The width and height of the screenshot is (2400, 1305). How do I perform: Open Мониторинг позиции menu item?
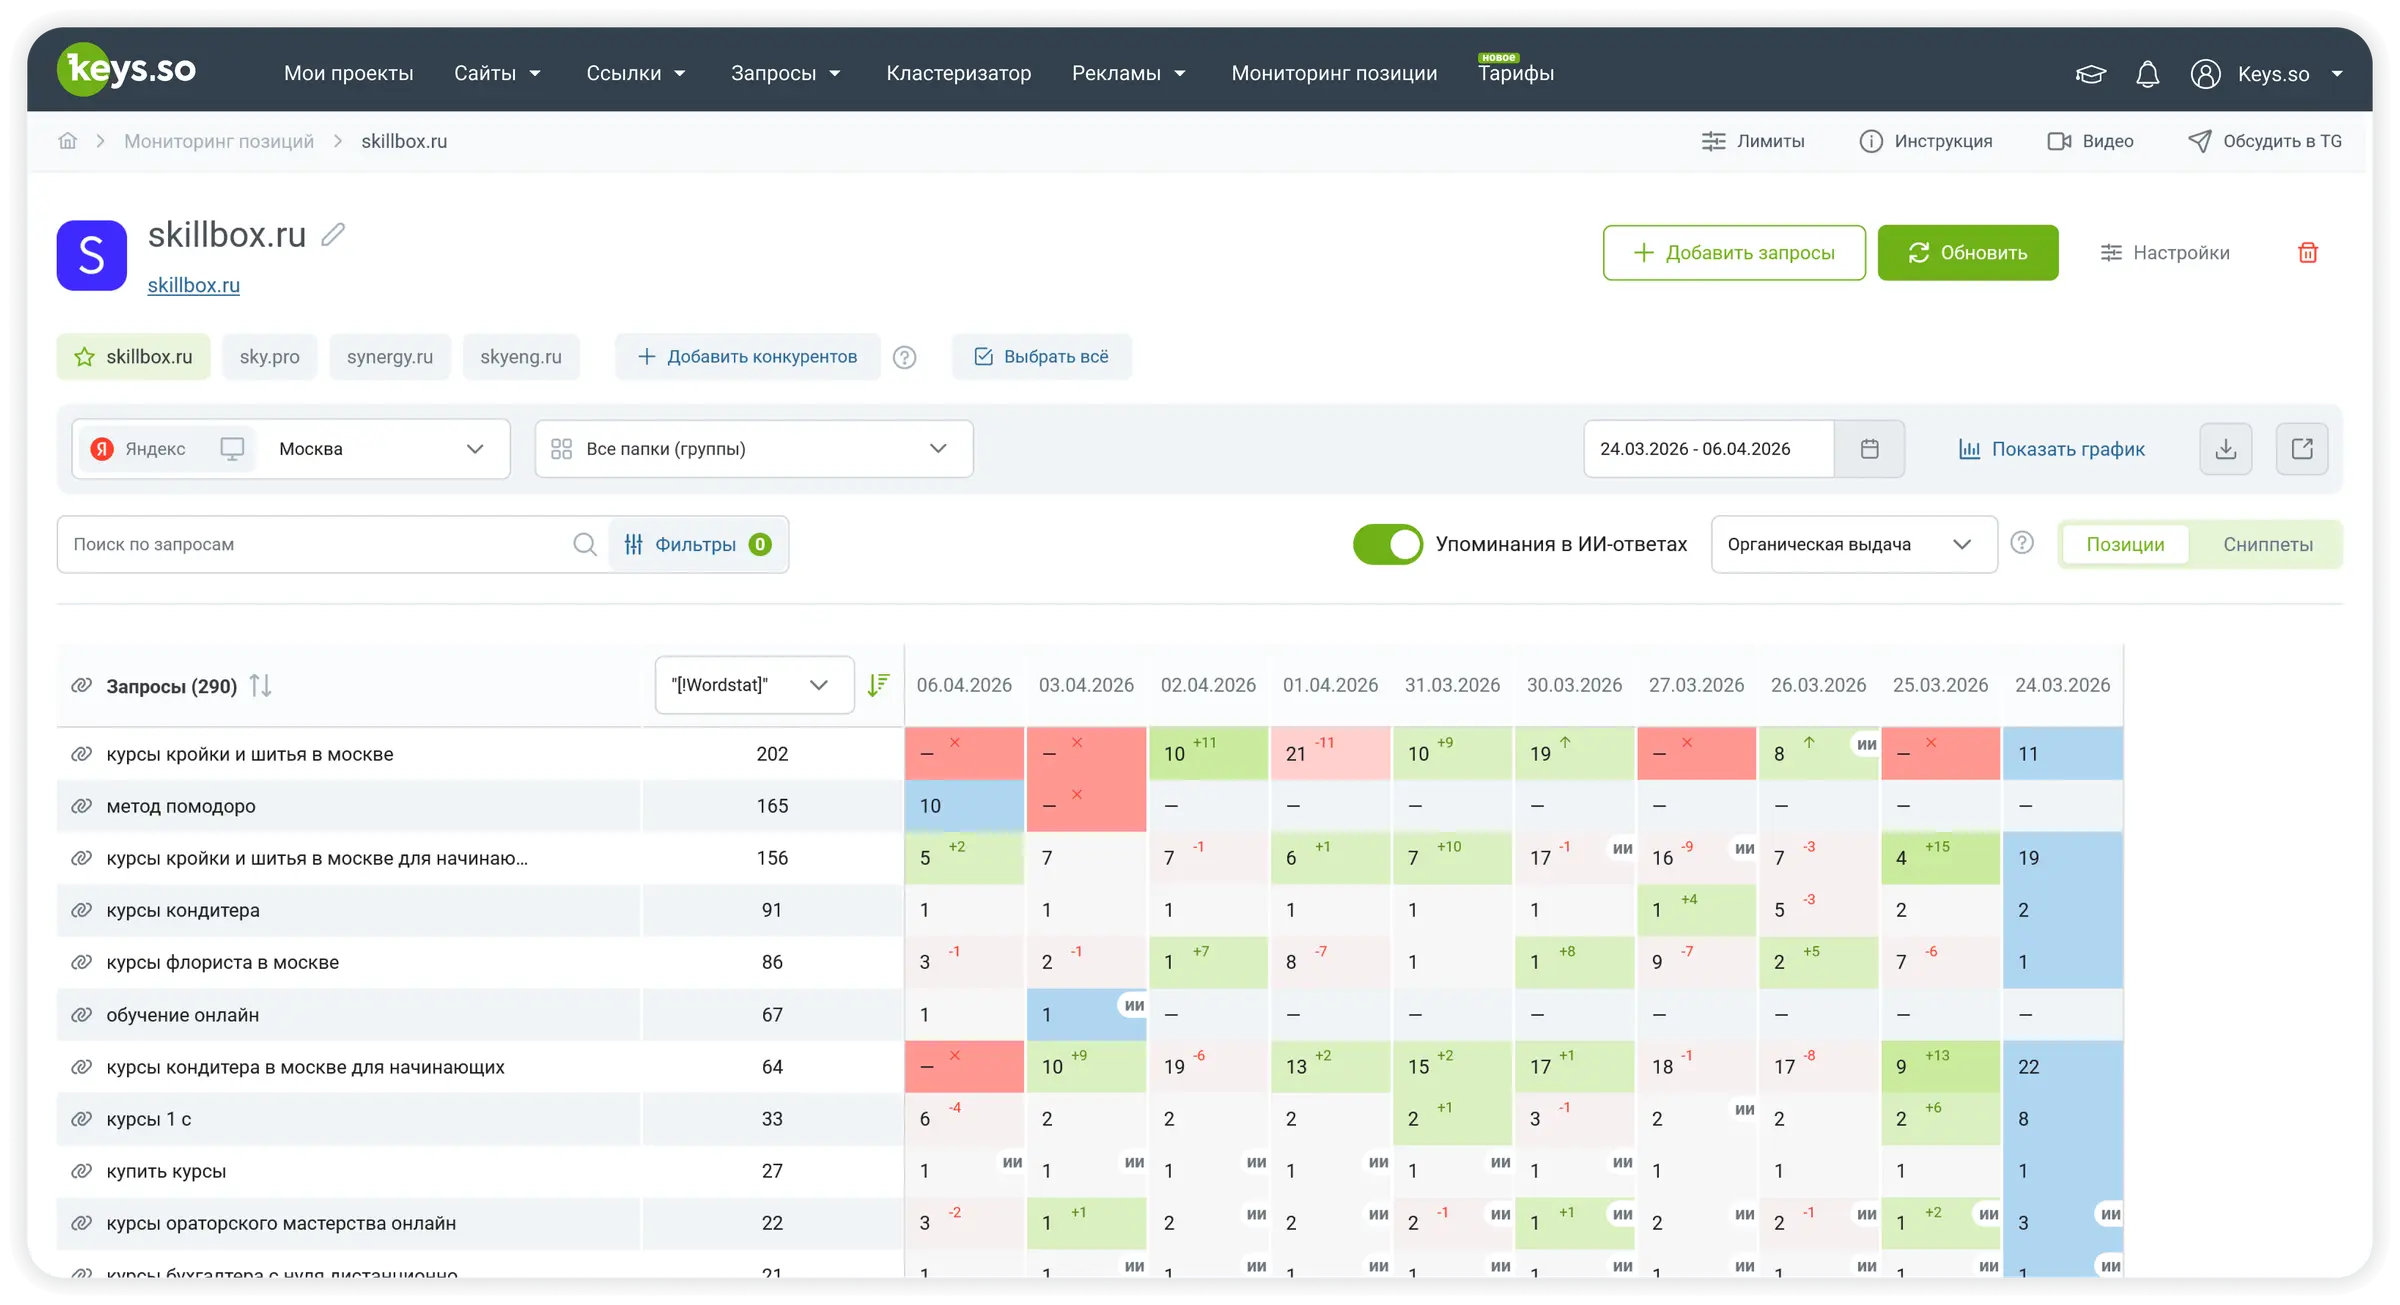pyautogui.click(x=1334, y=73)
